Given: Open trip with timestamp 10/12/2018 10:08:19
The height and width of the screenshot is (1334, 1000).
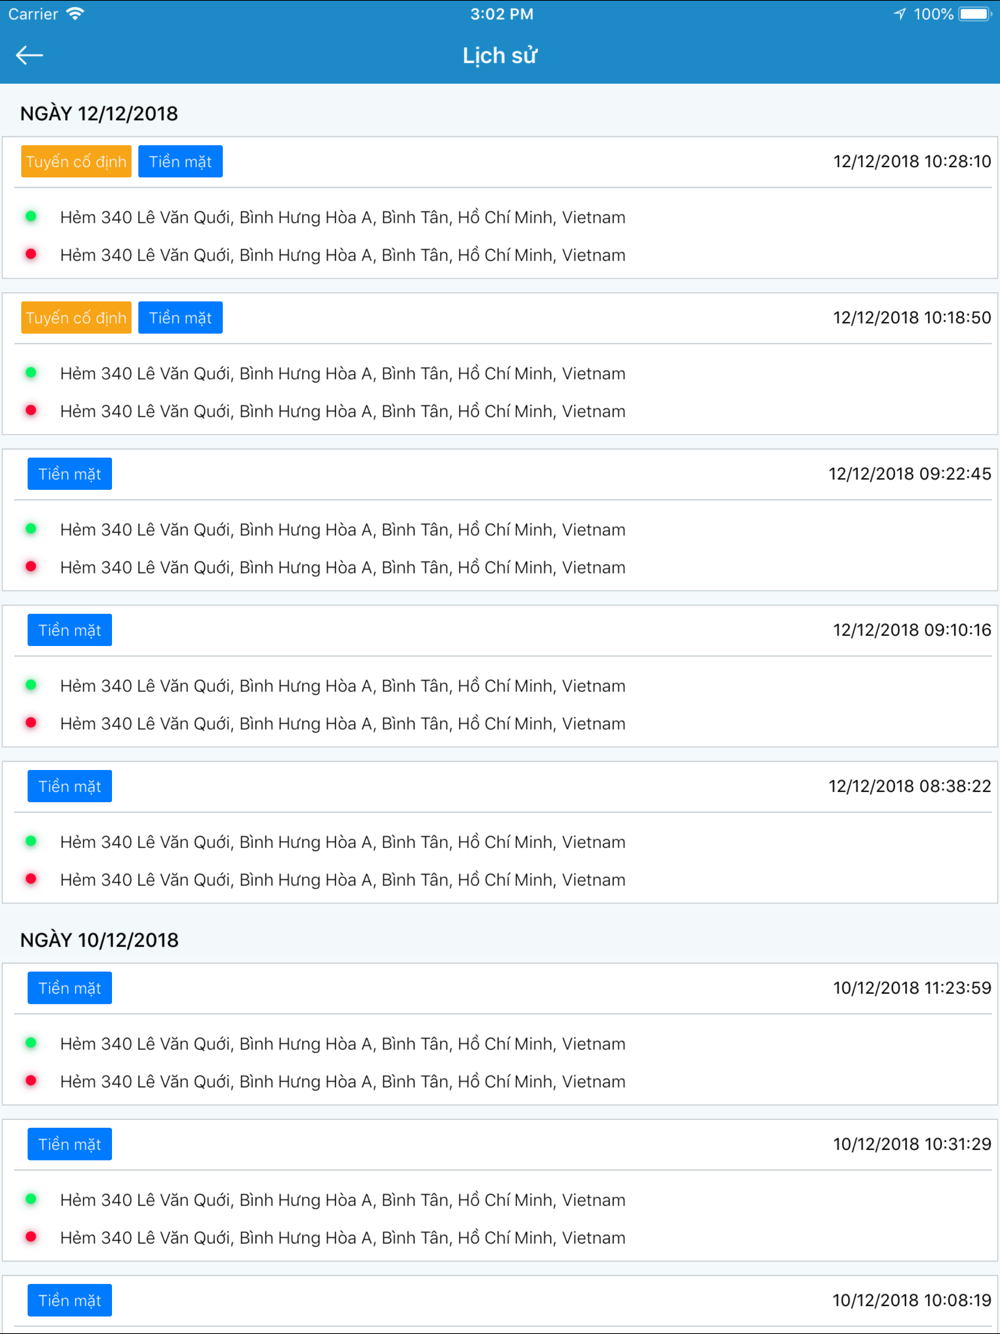Looking at the screenshot, I should click(x=500, y=1304).
